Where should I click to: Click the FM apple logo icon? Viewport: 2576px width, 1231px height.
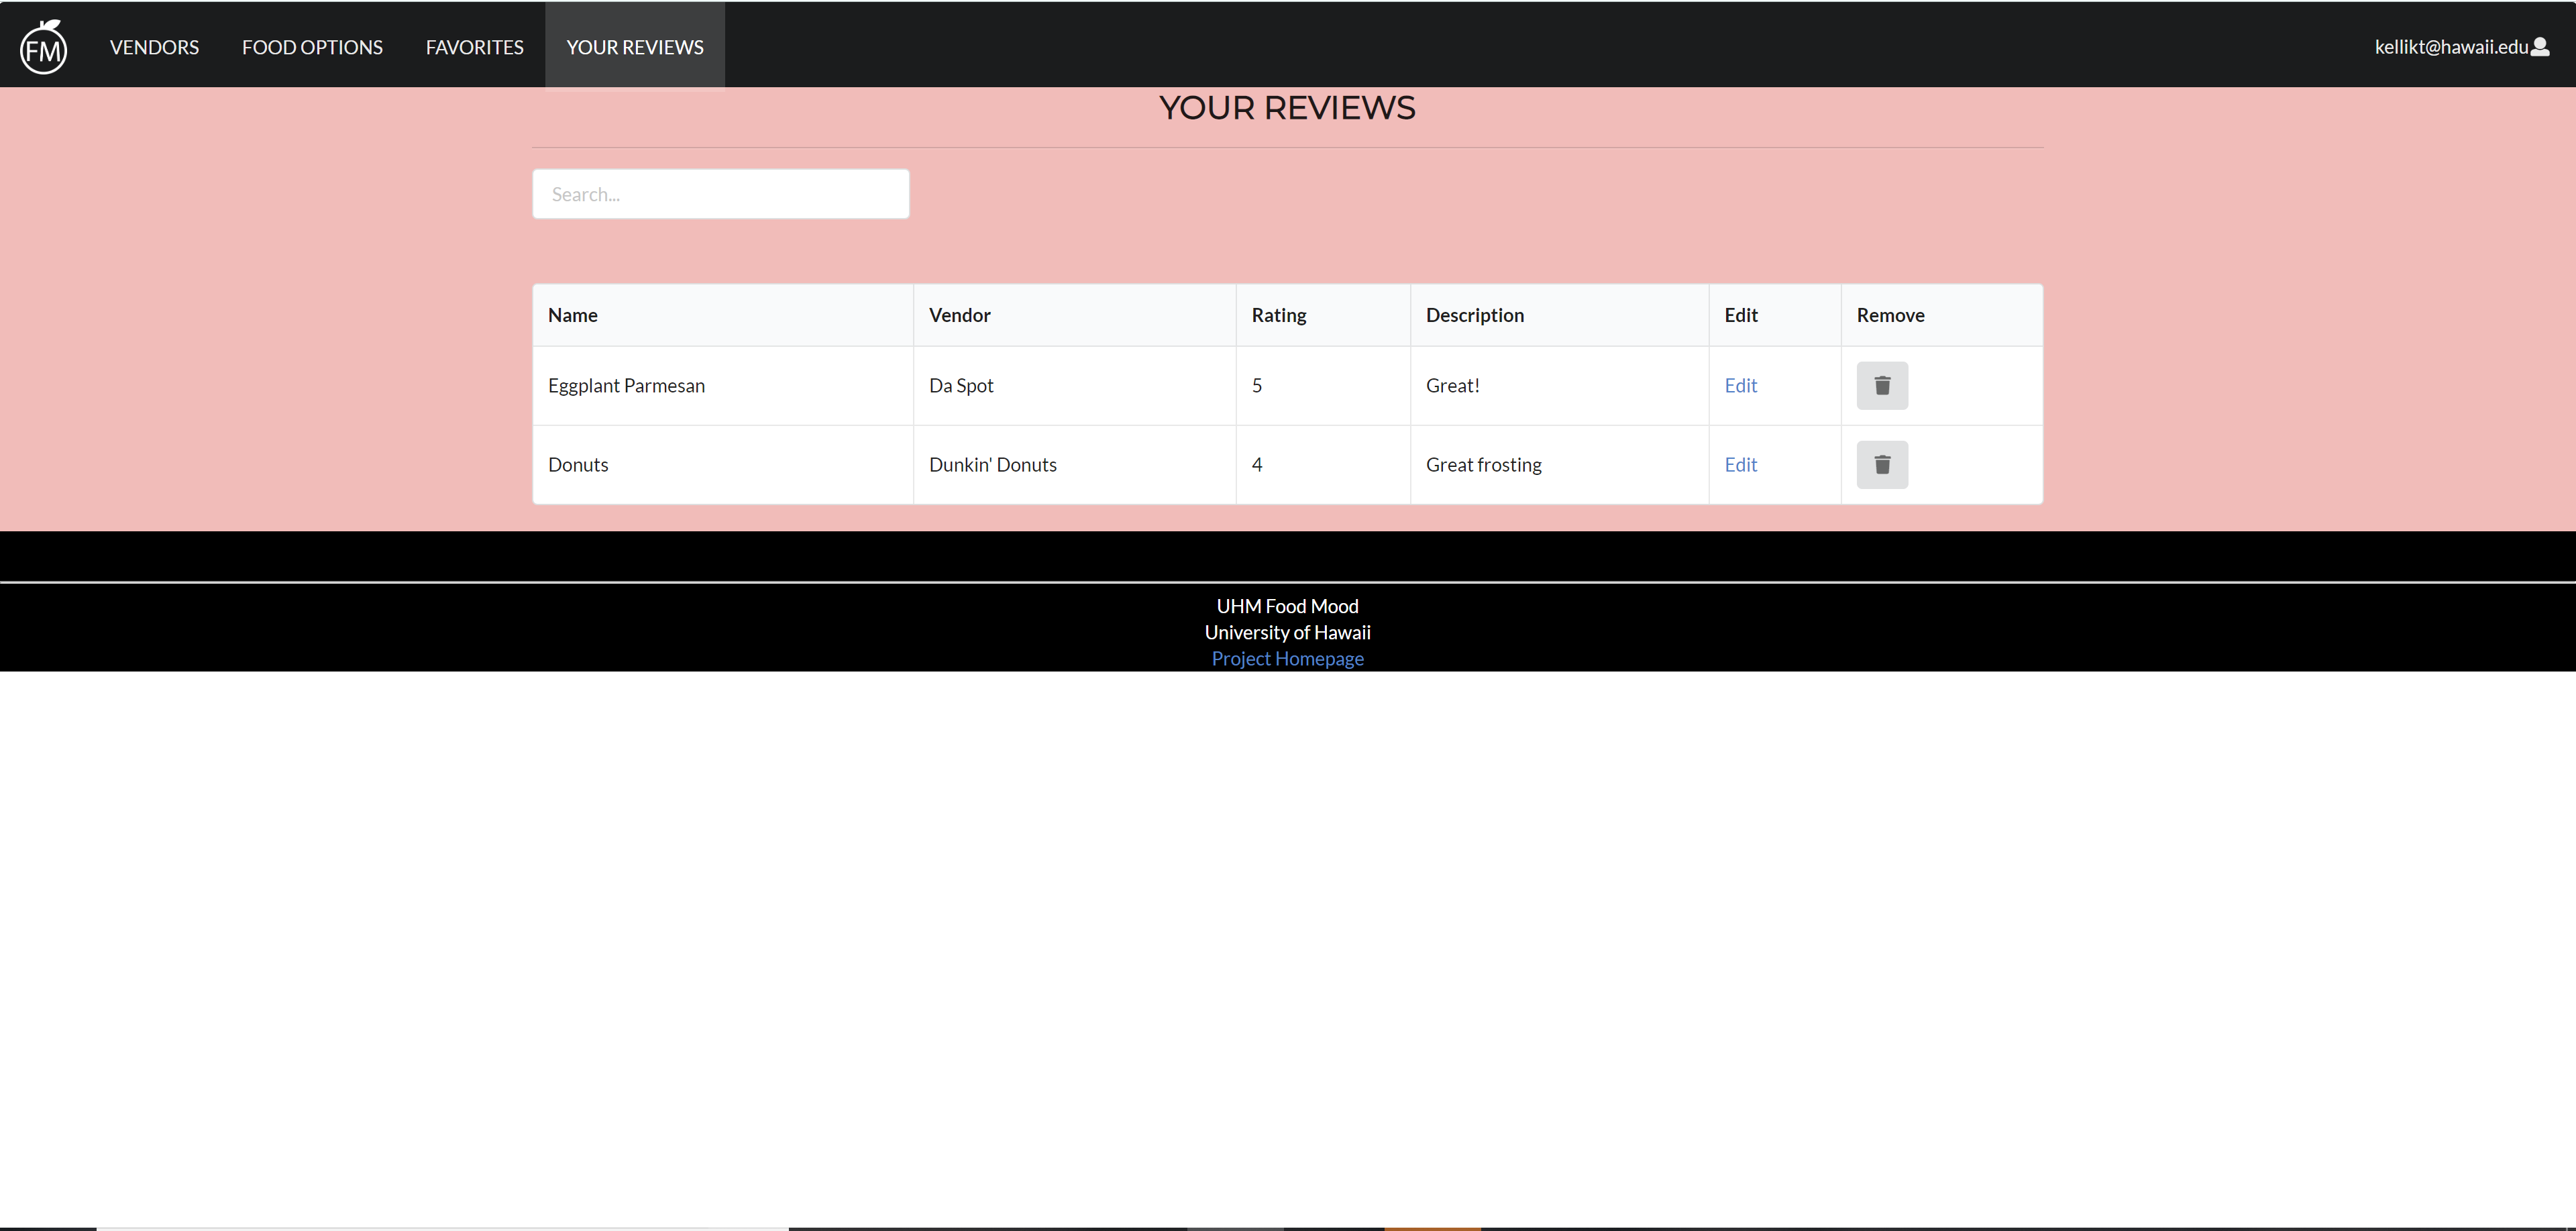44,46
